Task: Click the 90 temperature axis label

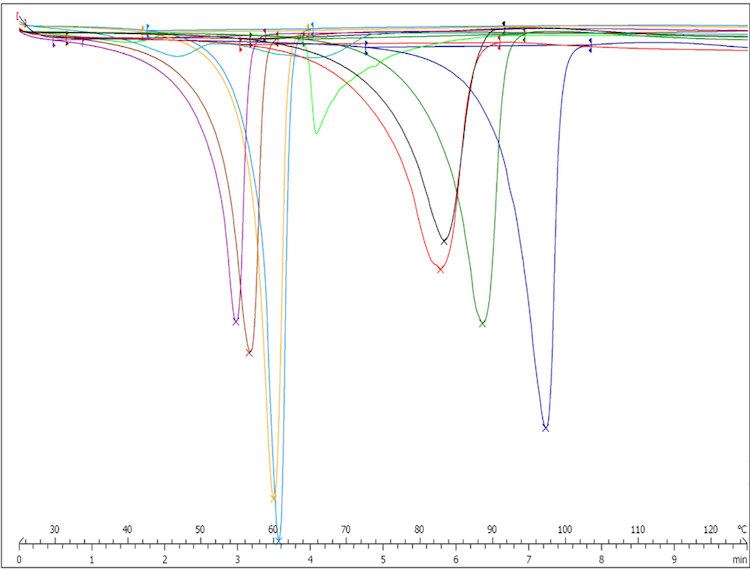Action: pos(492,529)
